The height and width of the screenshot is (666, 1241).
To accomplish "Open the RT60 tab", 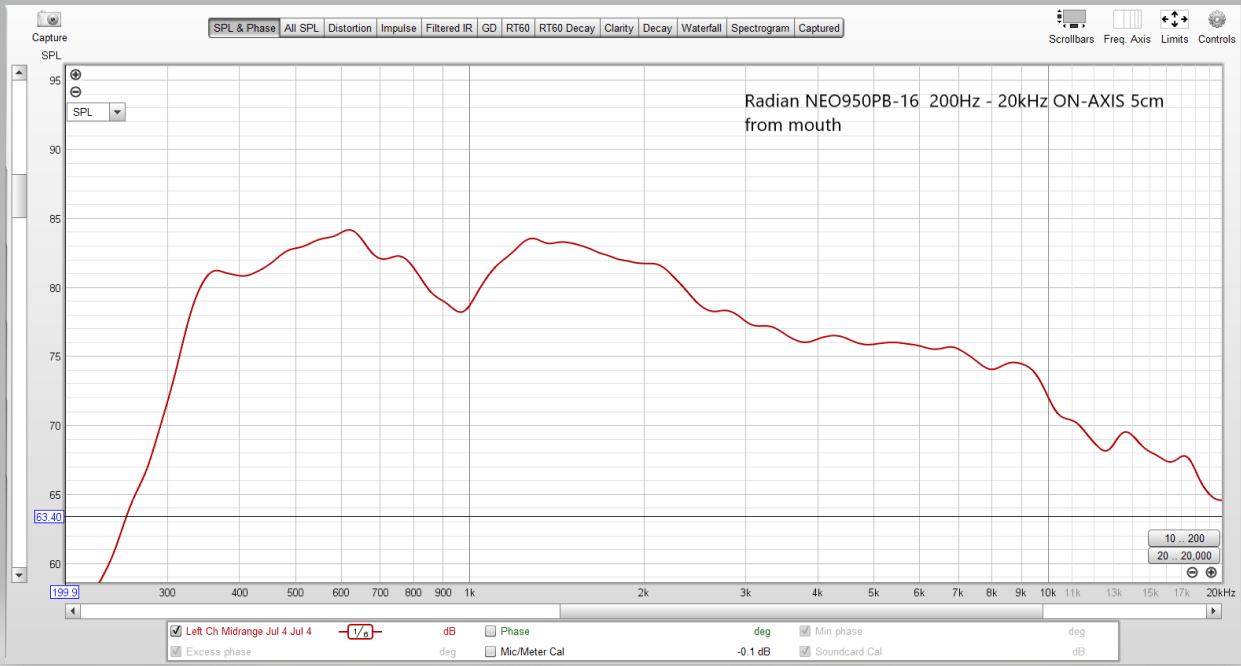I will click(x=518, y=28).
